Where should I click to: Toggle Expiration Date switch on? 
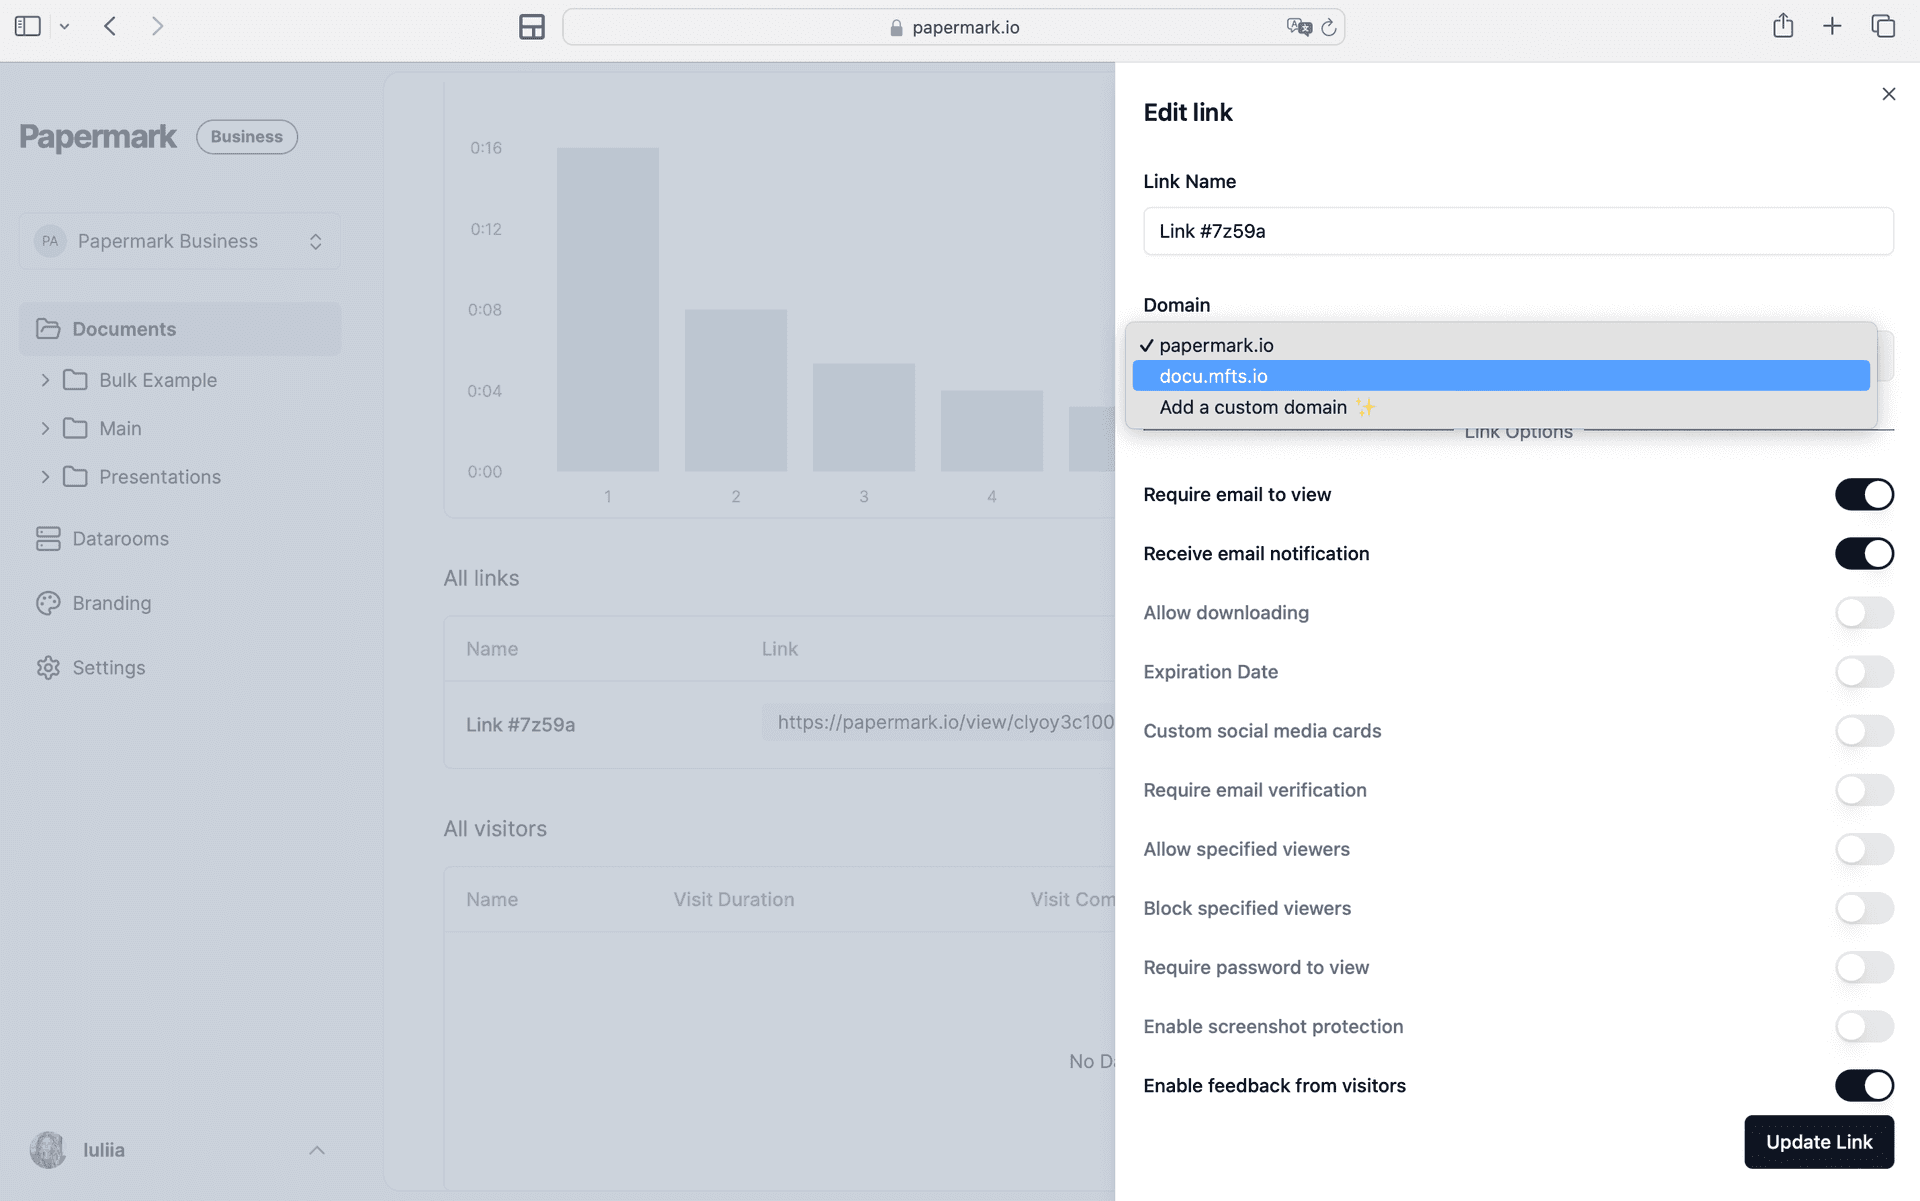point(1863,672)
